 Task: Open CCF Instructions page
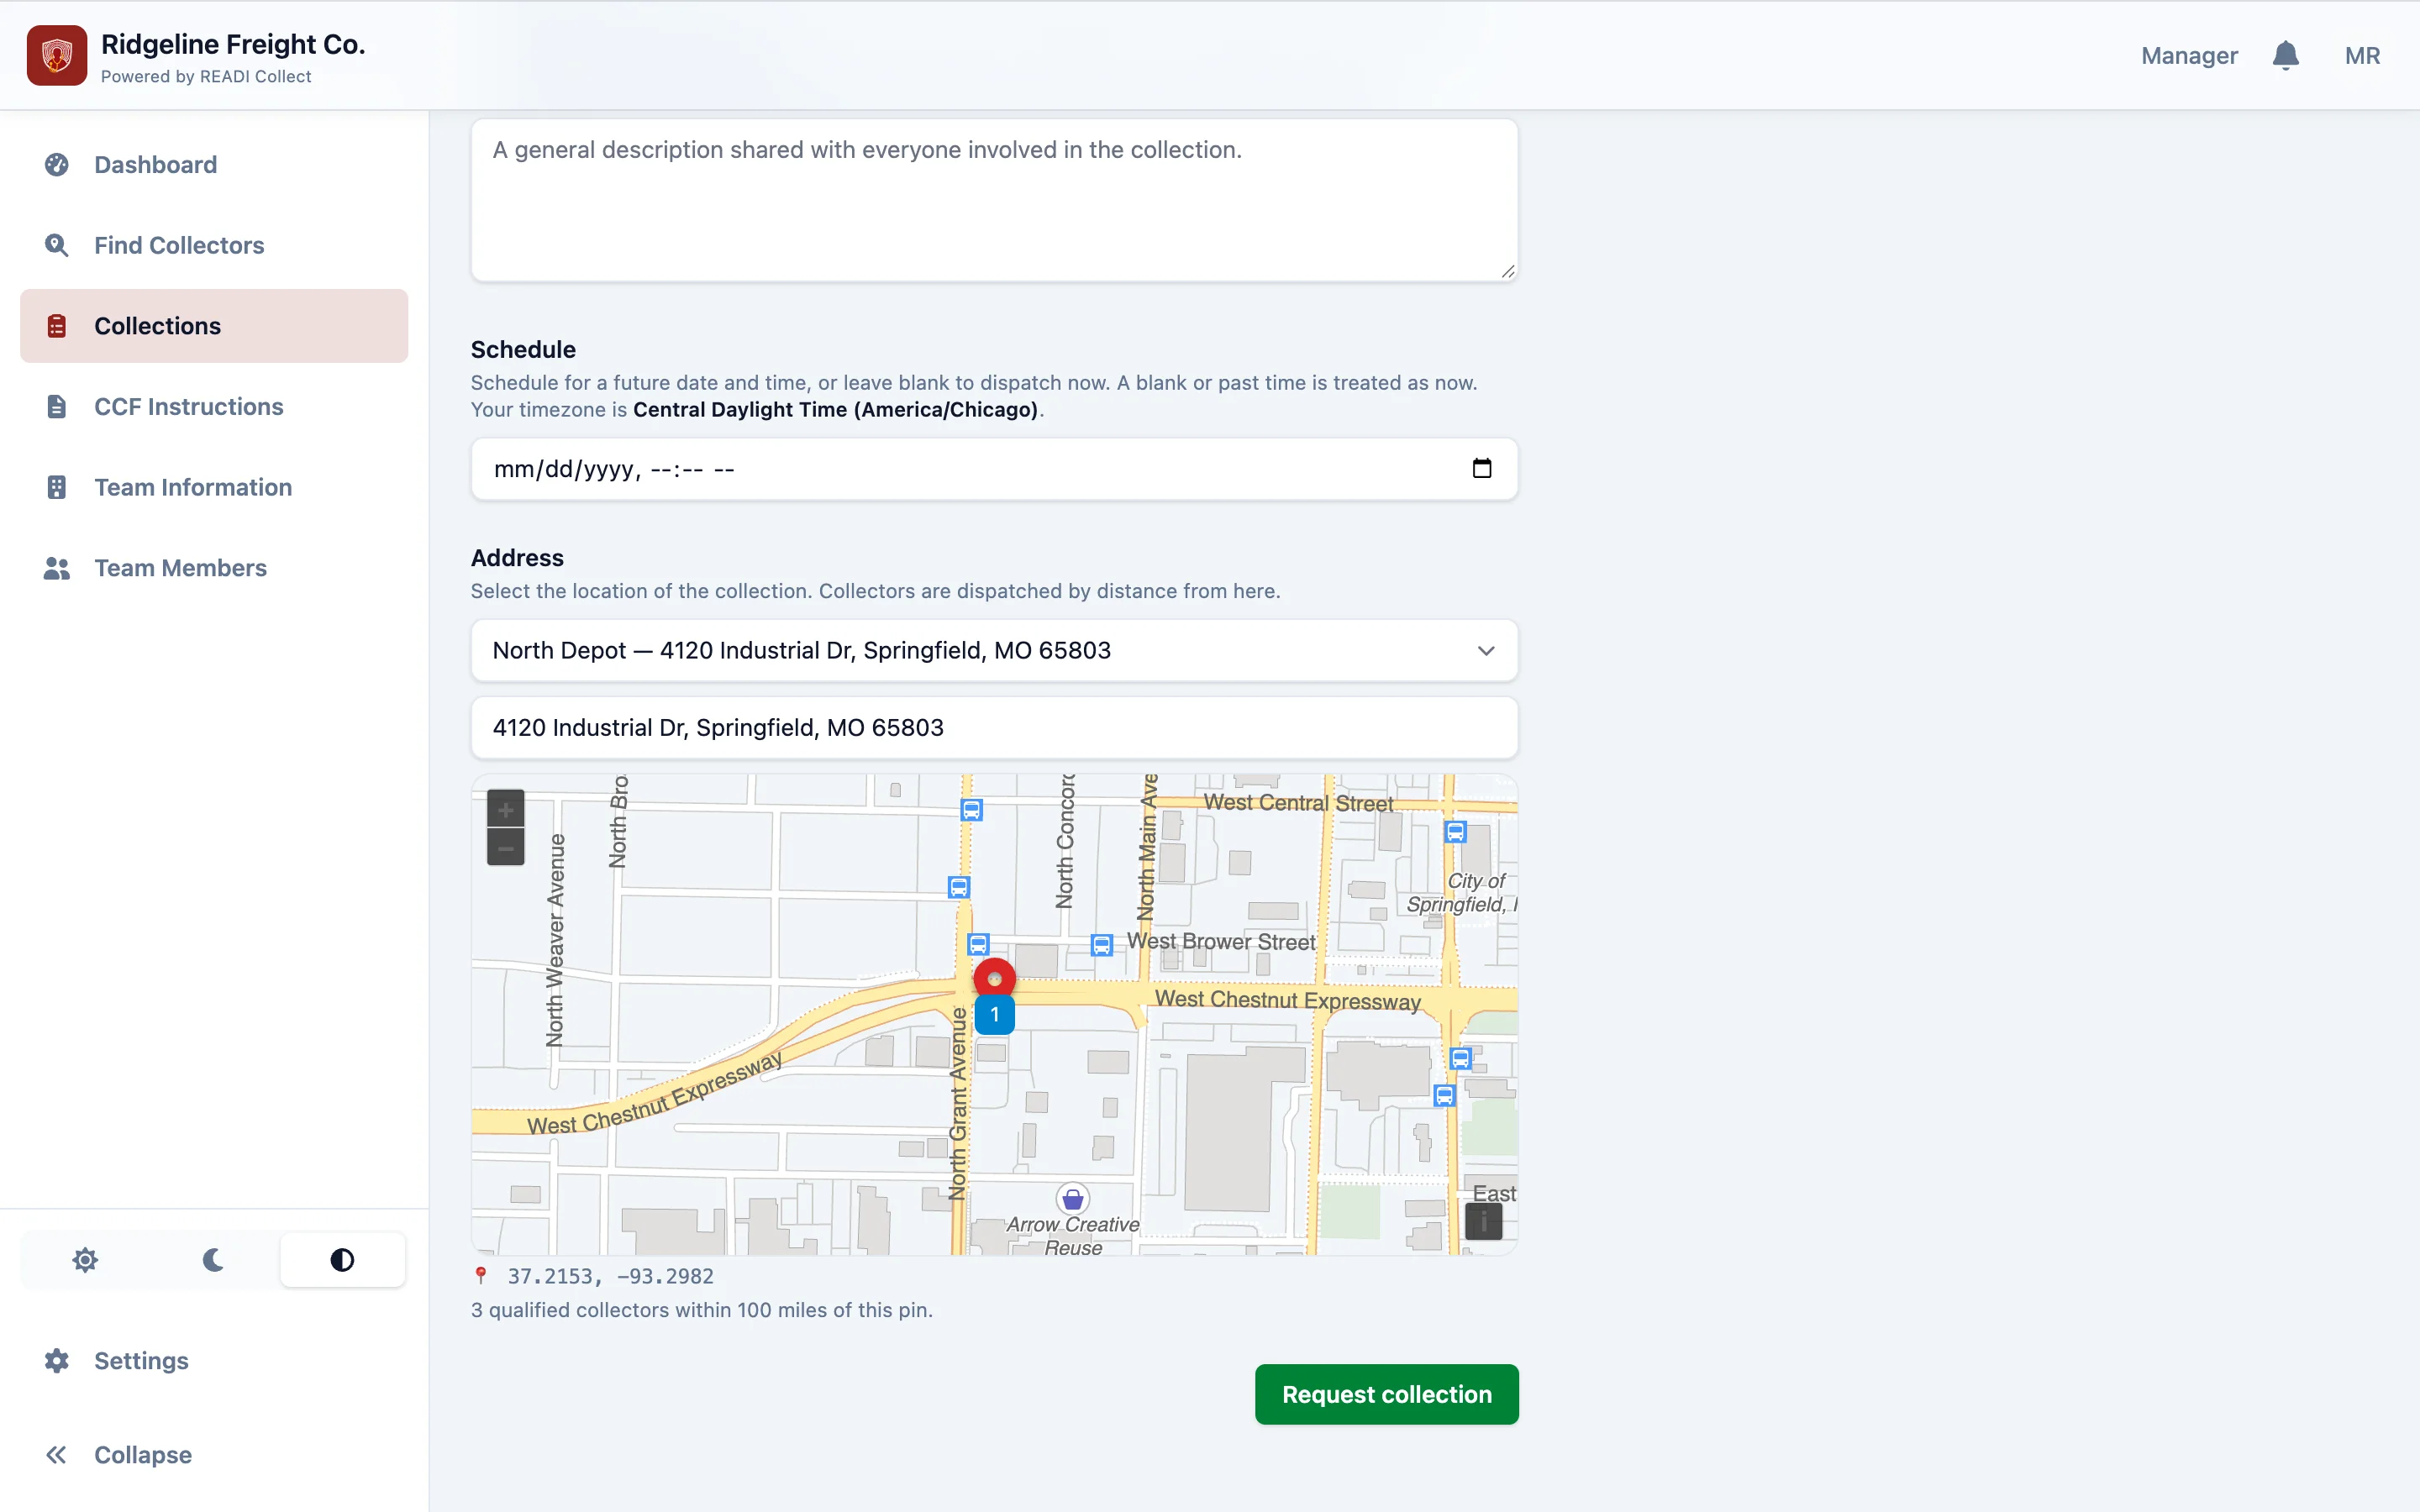click(x=214, y=406)
